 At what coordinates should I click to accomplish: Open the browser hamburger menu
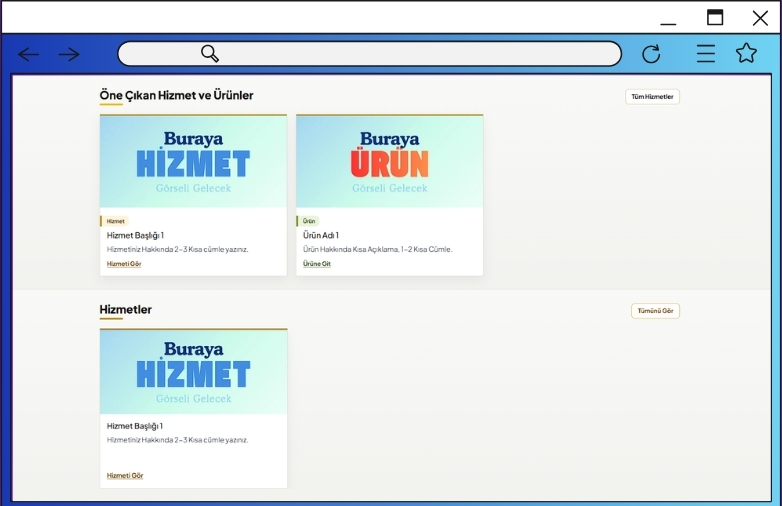click(x=706, y=54)
